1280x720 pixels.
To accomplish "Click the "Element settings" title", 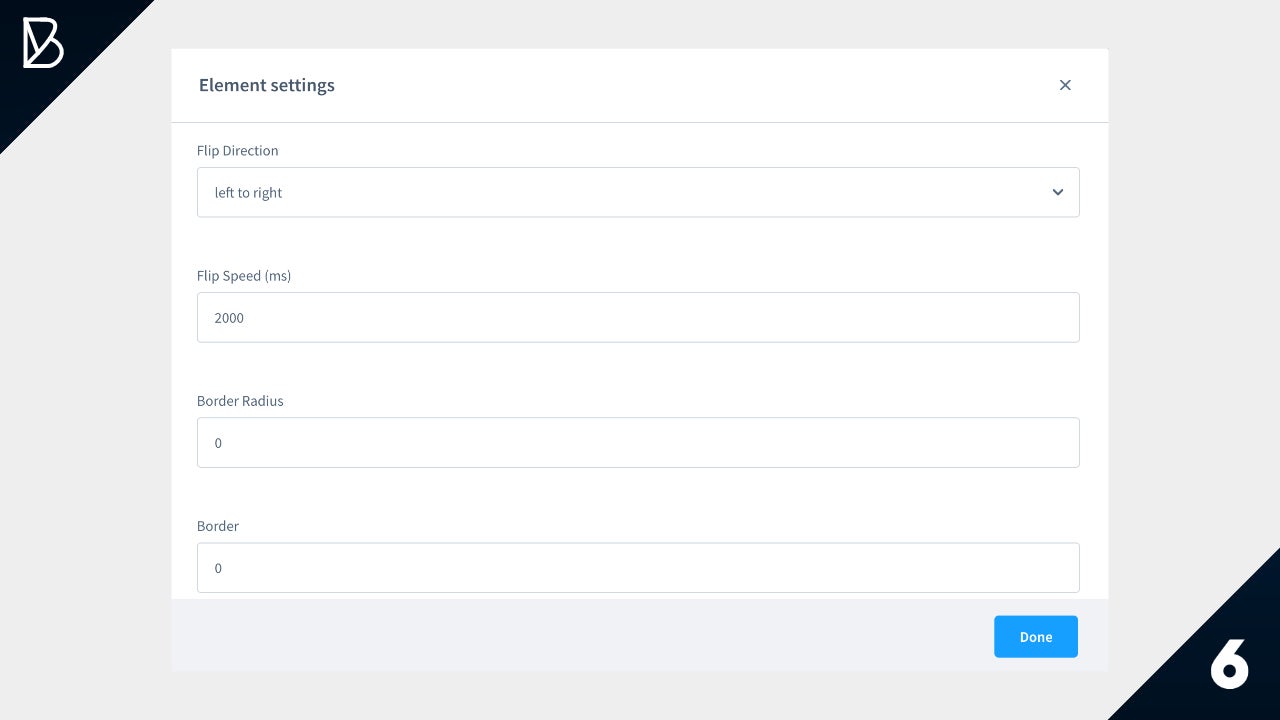I will point(267,85).
